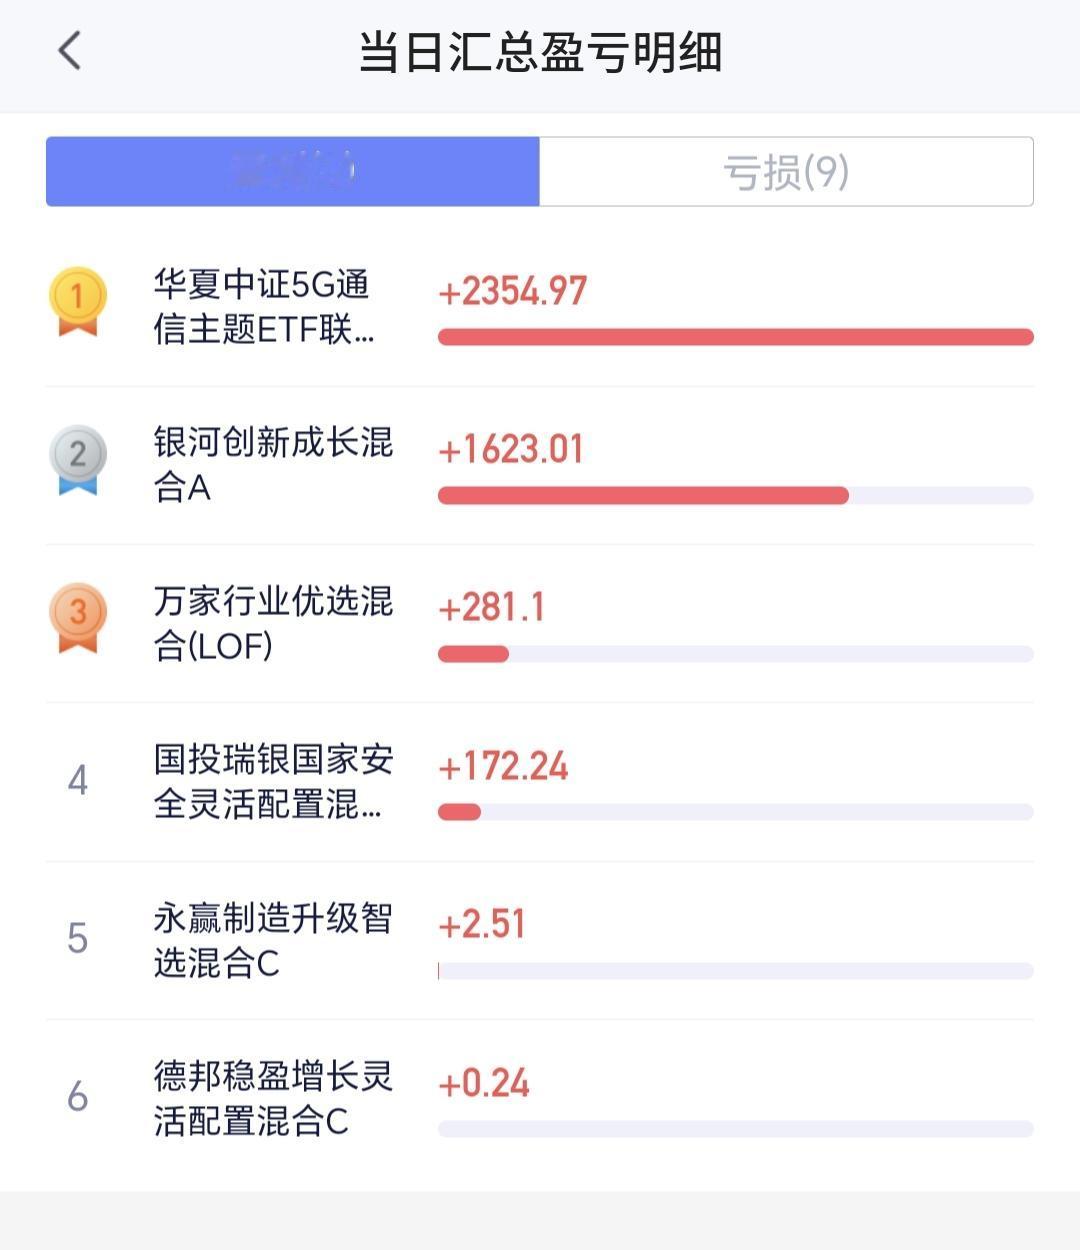1080x1250 pixels.
Task: Click the +2354.97 profit bar
Action: (x=736, y=337)
